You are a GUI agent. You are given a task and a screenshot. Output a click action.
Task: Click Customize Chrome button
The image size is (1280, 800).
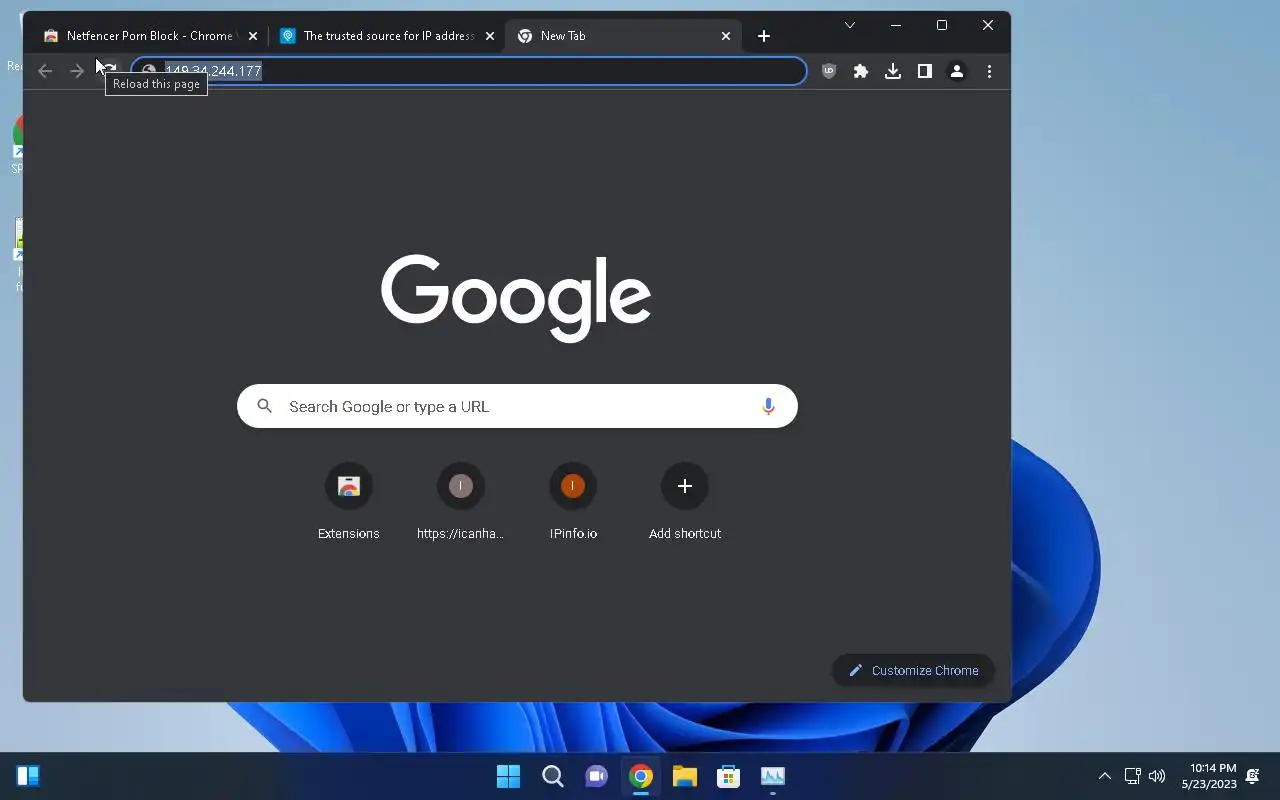[x=913, y=670]
